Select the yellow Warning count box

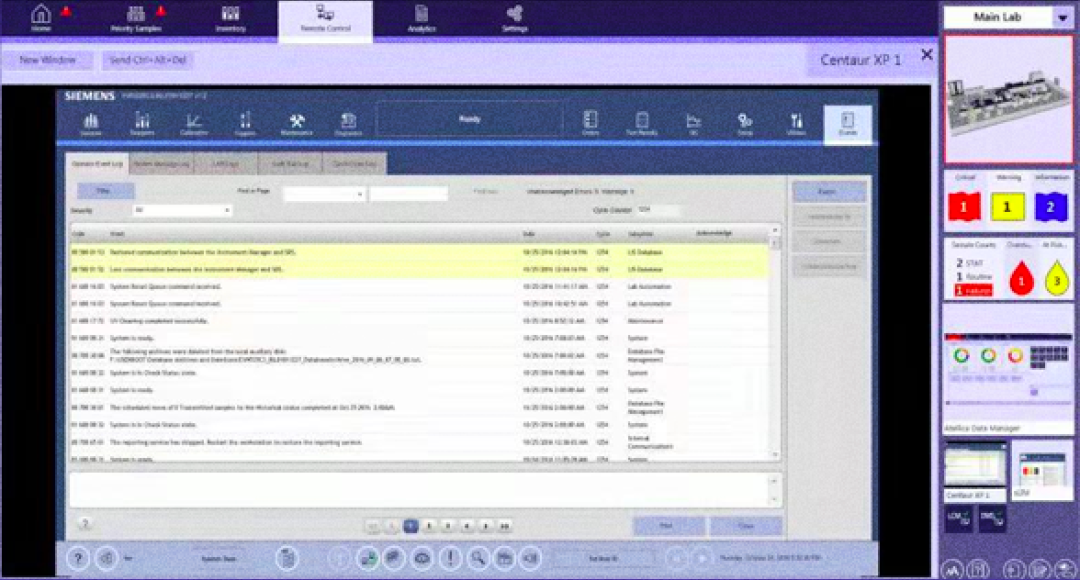point(1007,206)
